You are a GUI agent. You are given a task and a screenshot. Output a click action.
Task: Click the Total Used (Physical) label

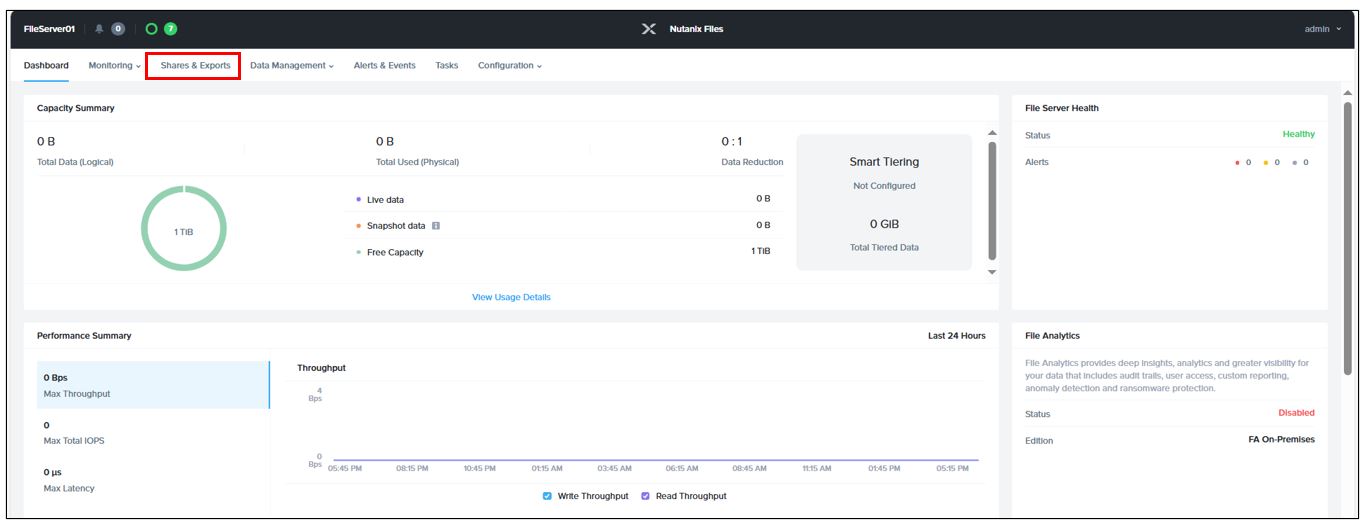pyautogui.click(x=417, y=162)
